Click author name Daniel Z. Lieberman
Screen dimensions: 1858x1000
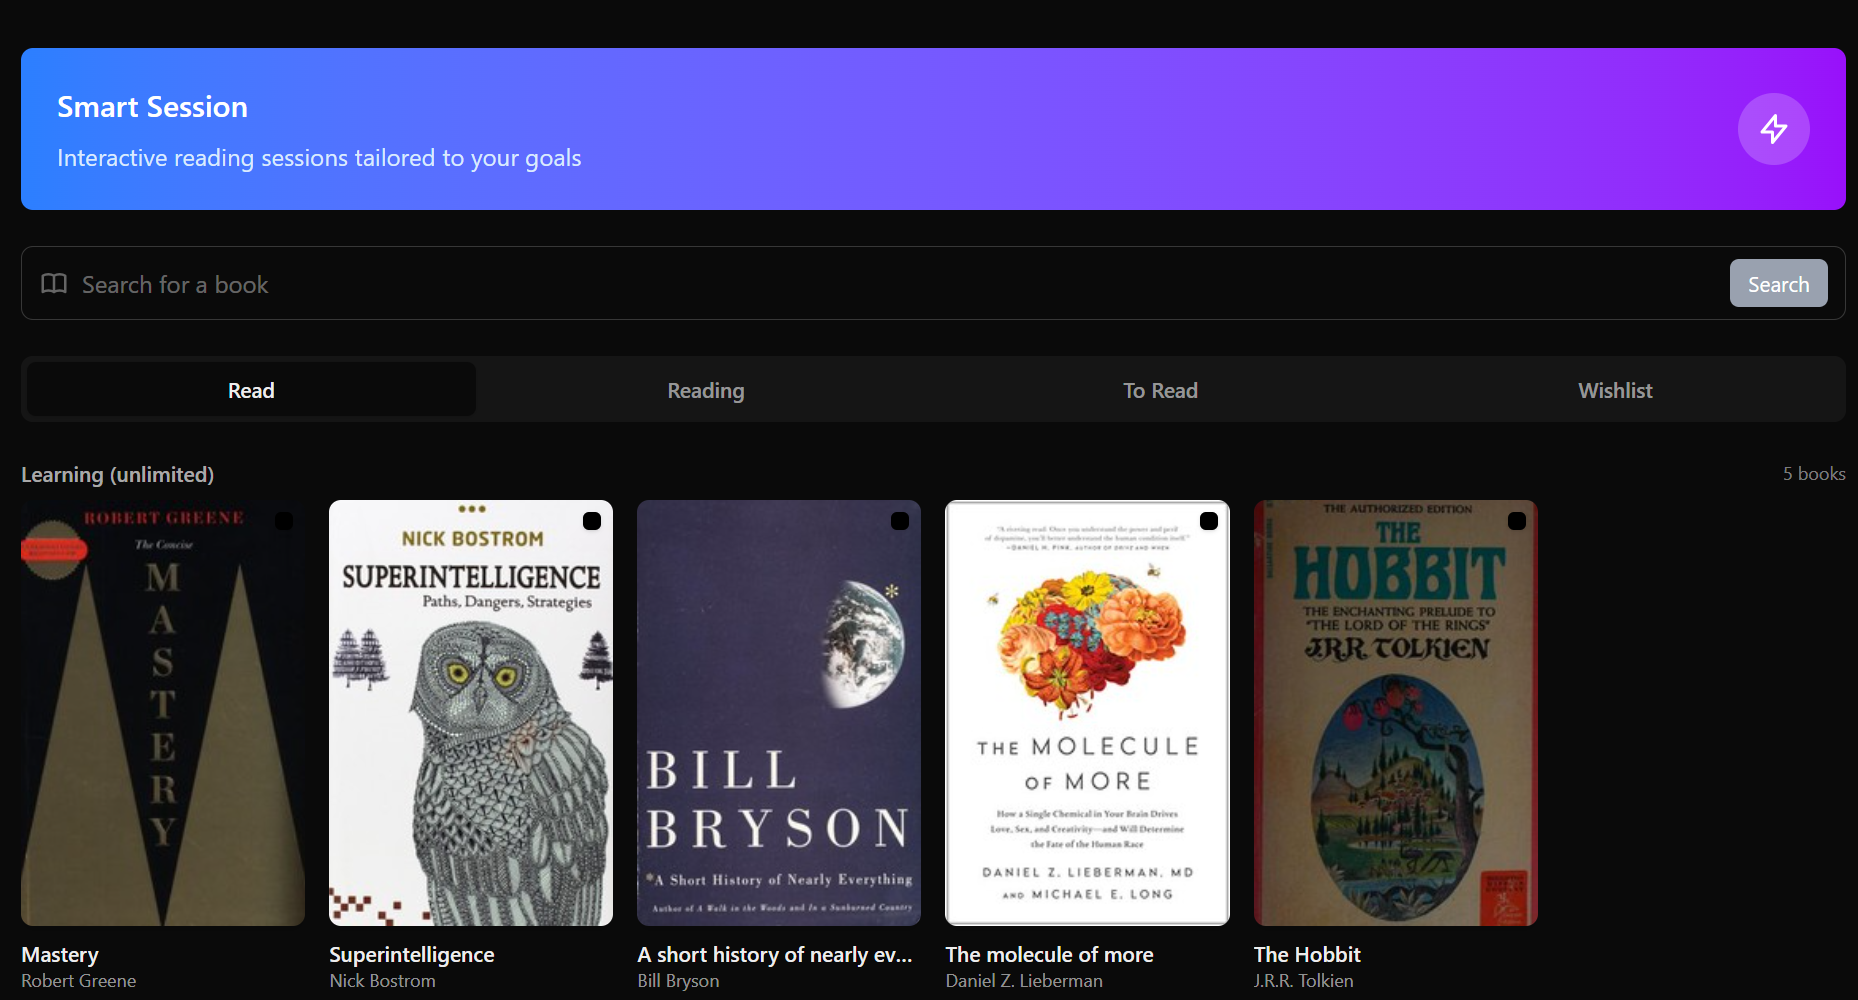coord(1024,981)
